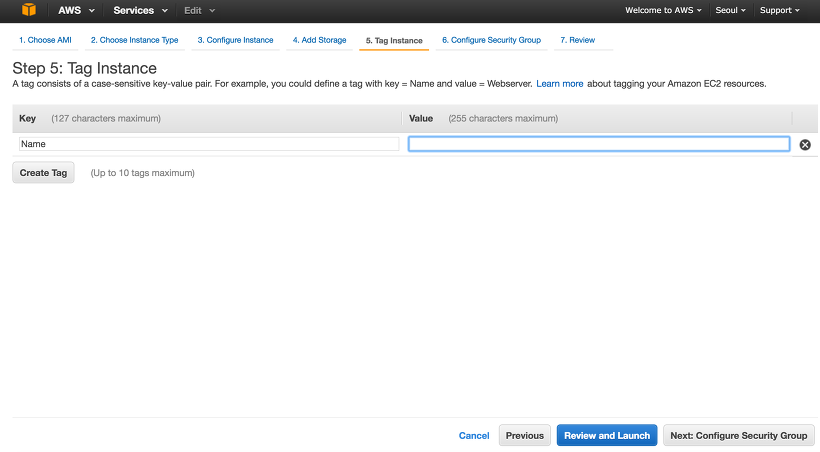This screenshot has height=452, width=820.
Task: Go to step 1. Choose AMI
Action: (x=45, y=40)
